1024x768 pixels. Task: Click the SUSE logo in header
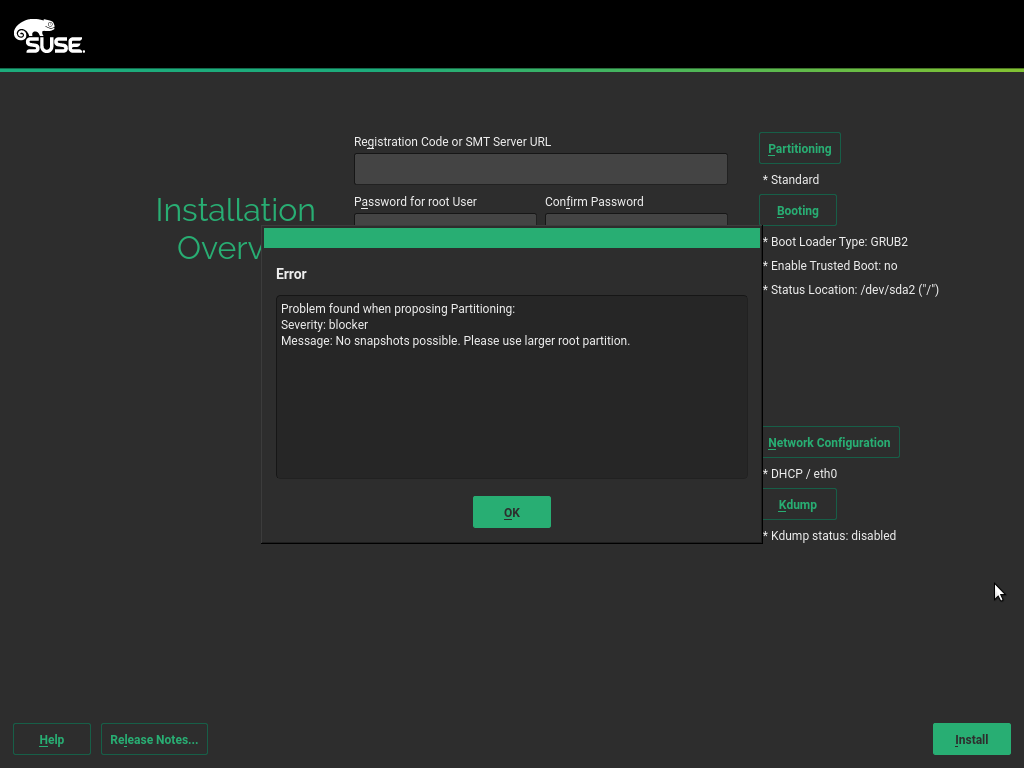(x=49, y=36)
